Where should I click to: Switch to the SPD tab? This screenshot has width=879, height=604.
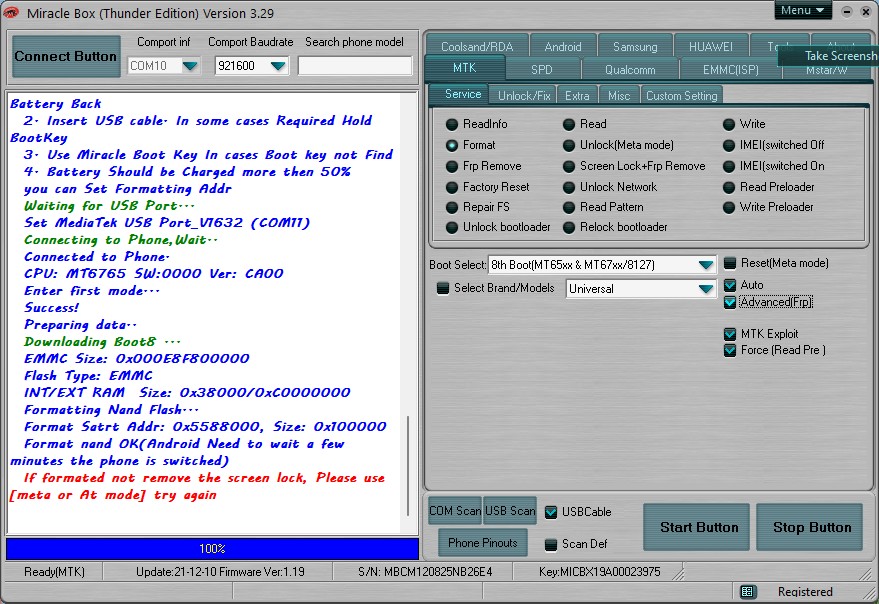tap(542, 69)
